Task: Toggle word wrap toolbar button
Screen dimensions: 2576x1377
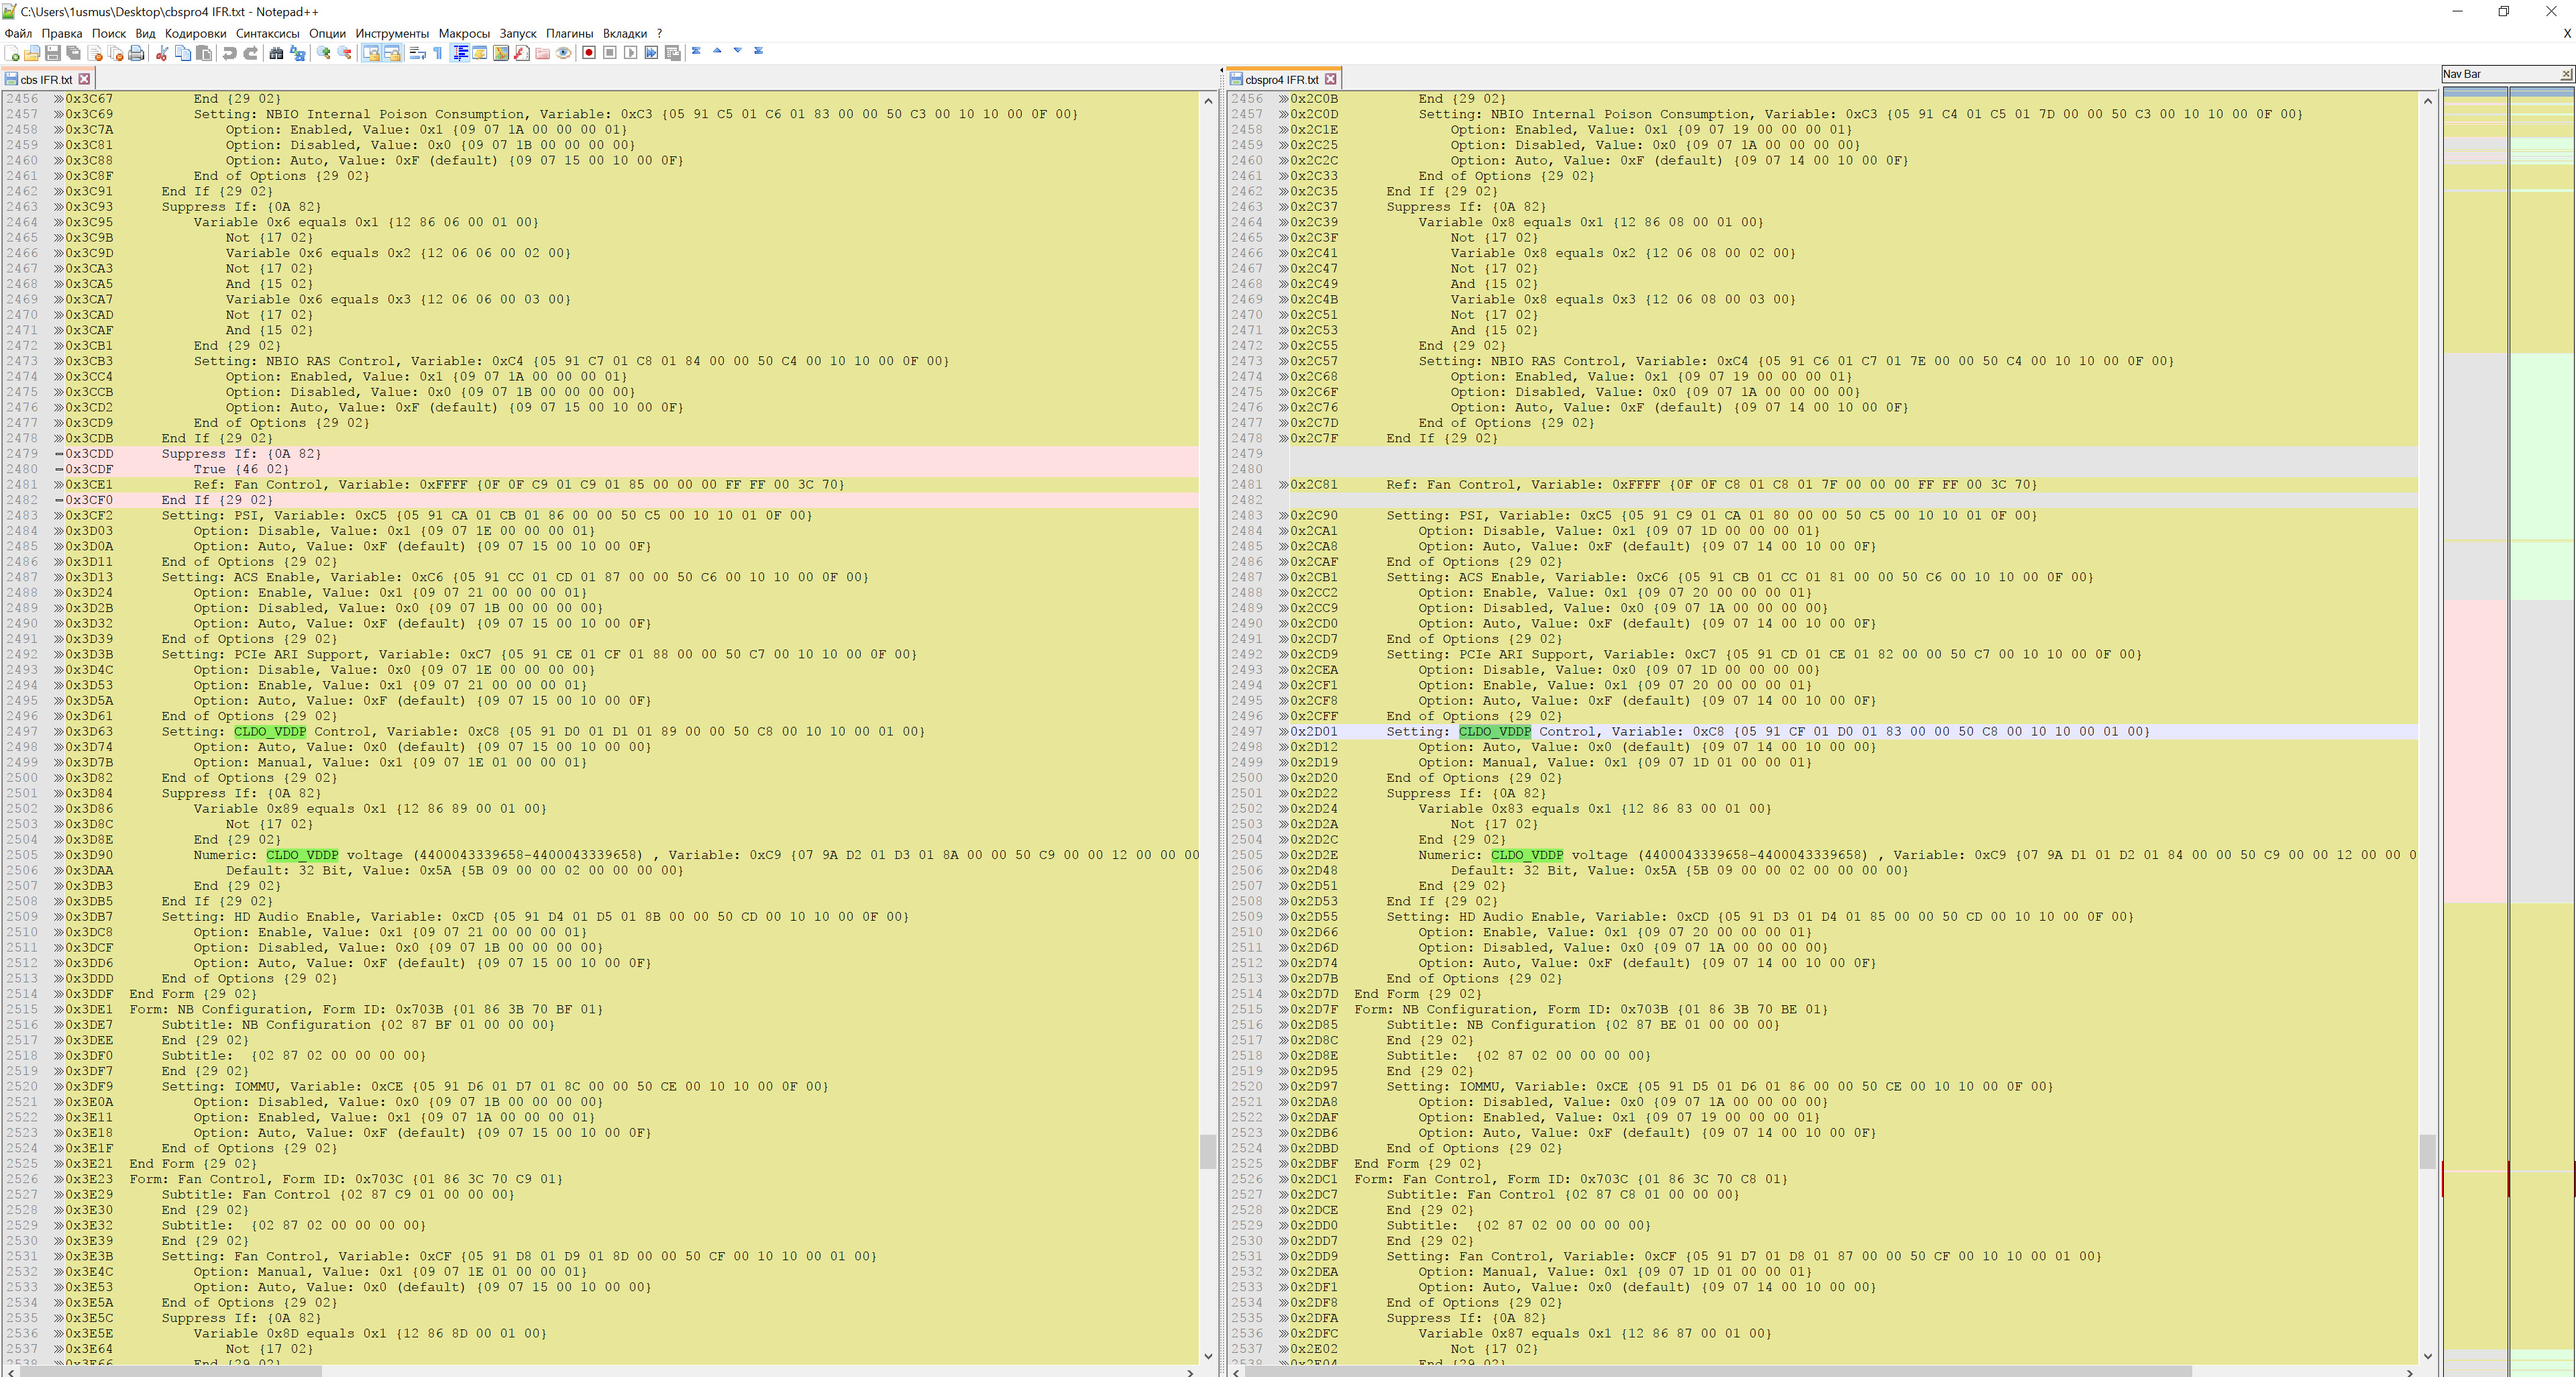Action: click(418, 53)
